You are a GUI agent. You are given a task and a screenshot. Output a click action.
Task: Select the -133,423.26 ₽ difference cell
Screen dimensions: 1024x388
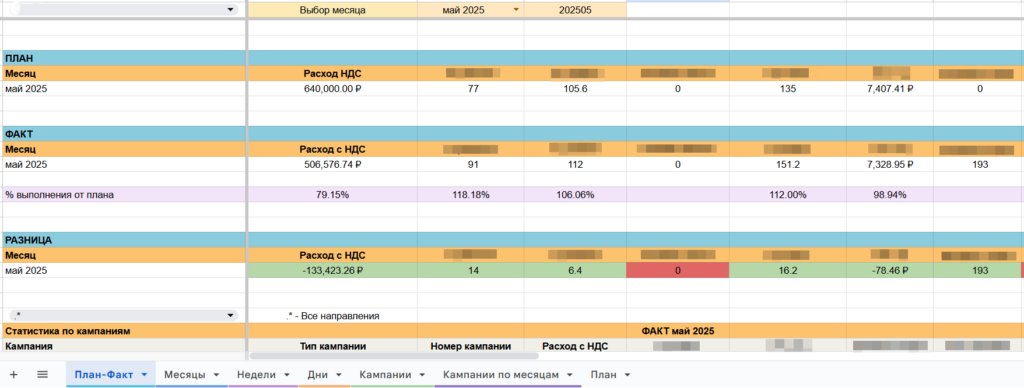[332, 270]
